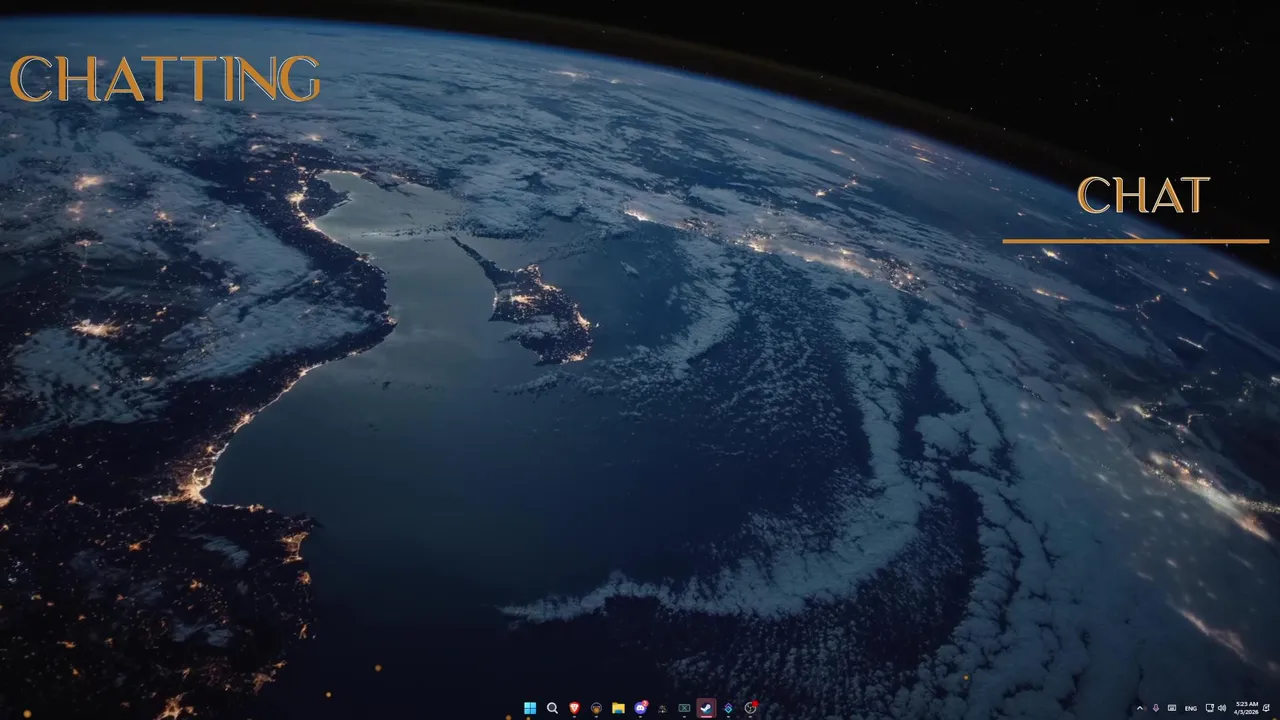This screenshot has height=720, width=1280.
Task: Click the microphone tray icon
Action: (x=1156, y=708)
